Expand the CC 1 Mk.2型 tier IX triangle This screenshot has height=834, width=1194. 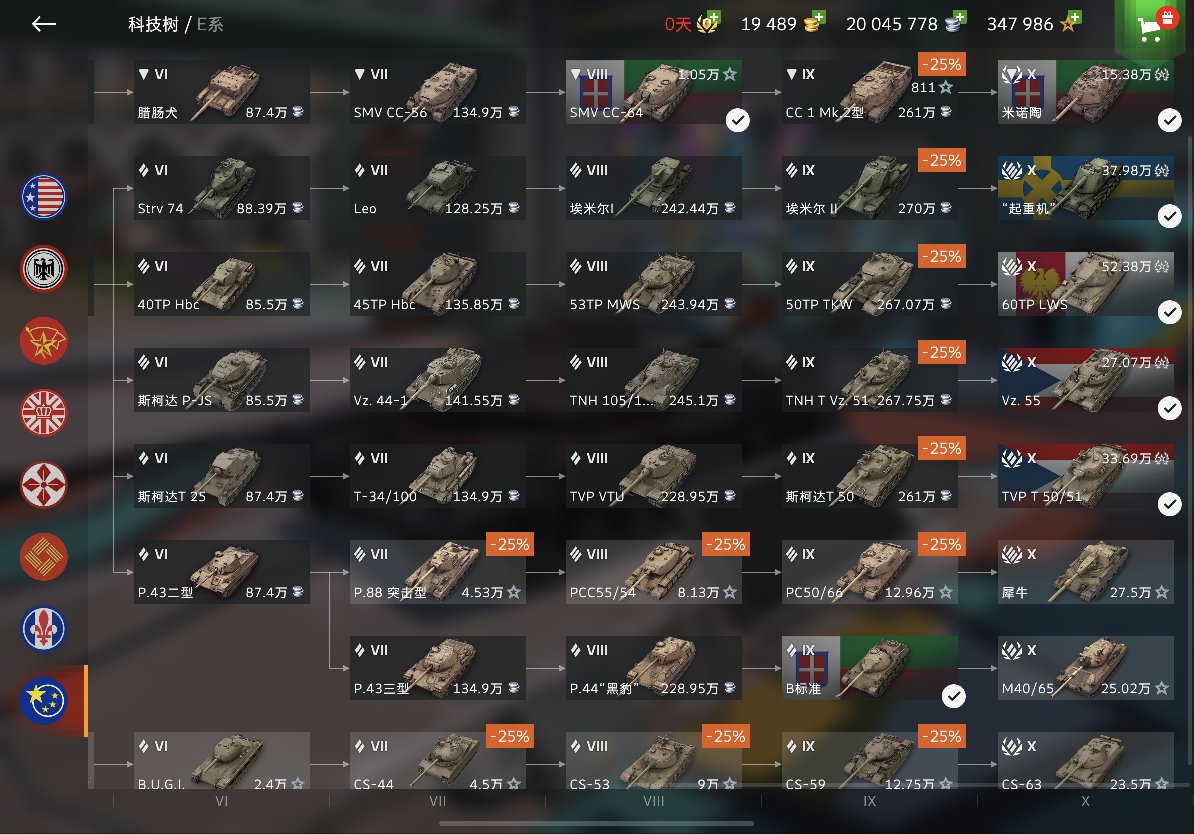792,74
